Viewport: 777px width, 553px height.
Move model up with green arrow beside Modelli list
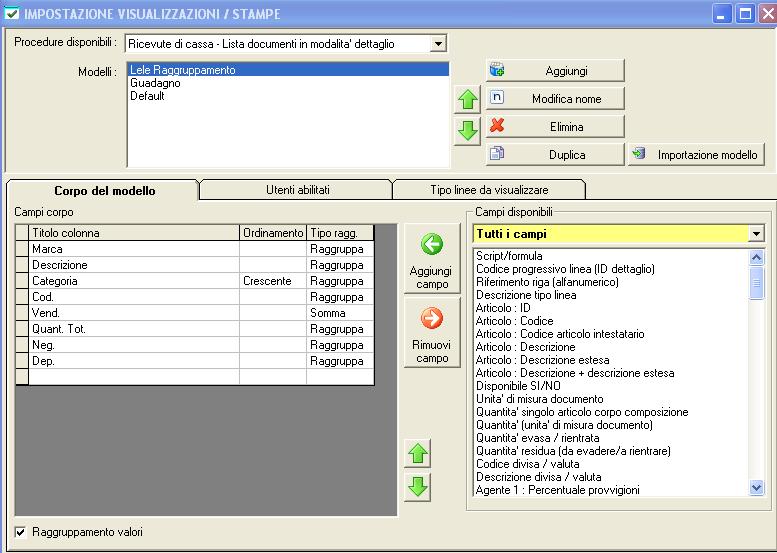click(467, 100)
